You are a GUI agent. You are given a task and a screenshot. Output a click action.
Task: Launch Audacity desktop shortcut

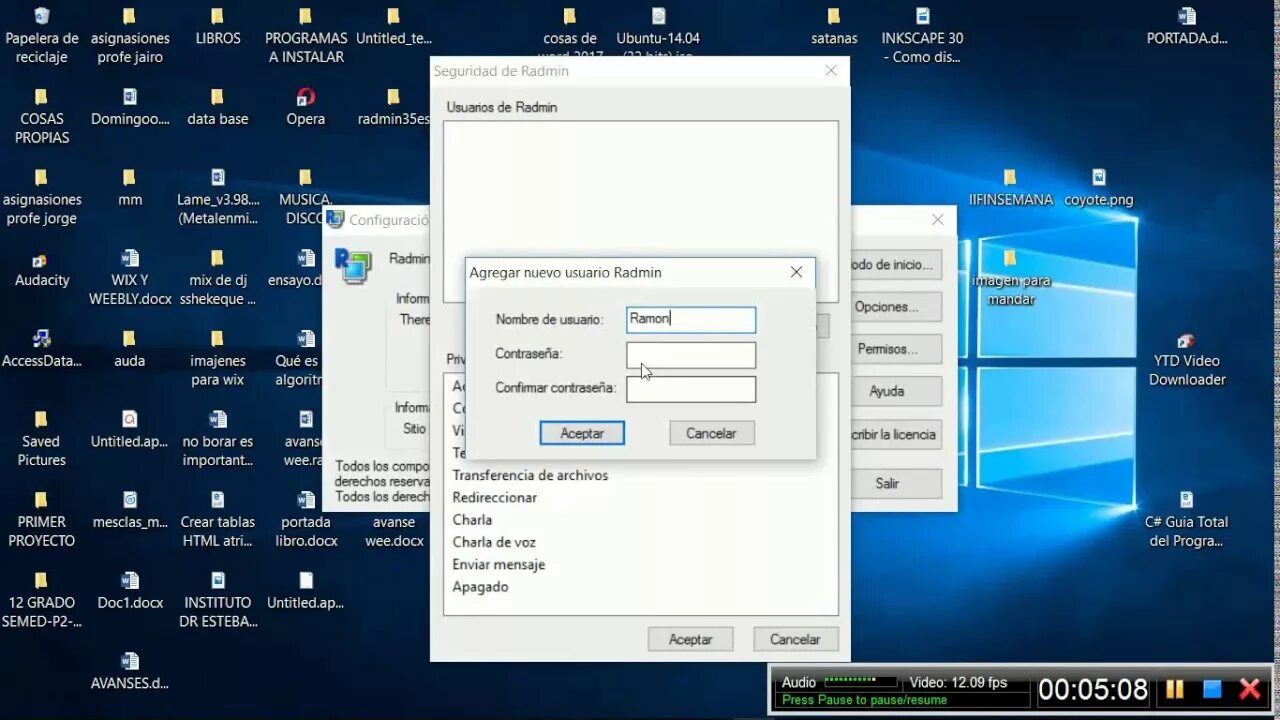point(41,270)
